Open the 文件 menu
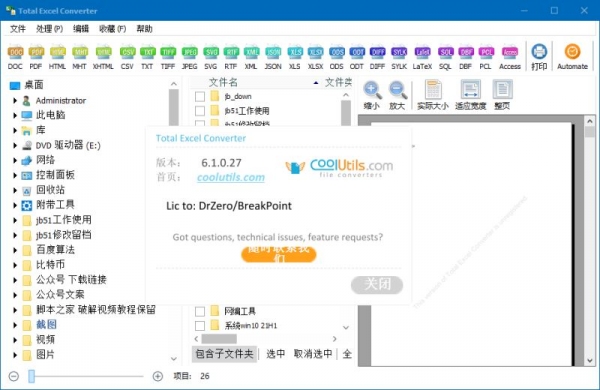Image resolution: width=600 pixels, height=390 pixels. [x=18, y=29]
